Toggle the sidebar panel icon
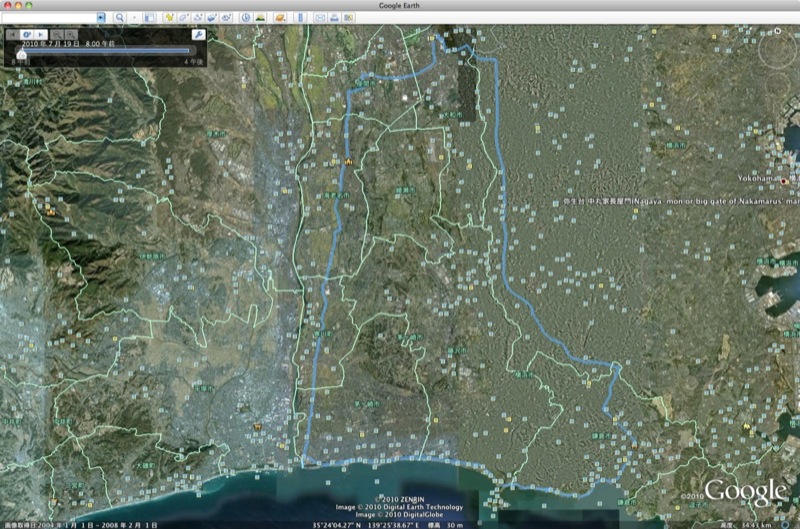The width and height of the screenshot is (800, 529). pos(149,18)
